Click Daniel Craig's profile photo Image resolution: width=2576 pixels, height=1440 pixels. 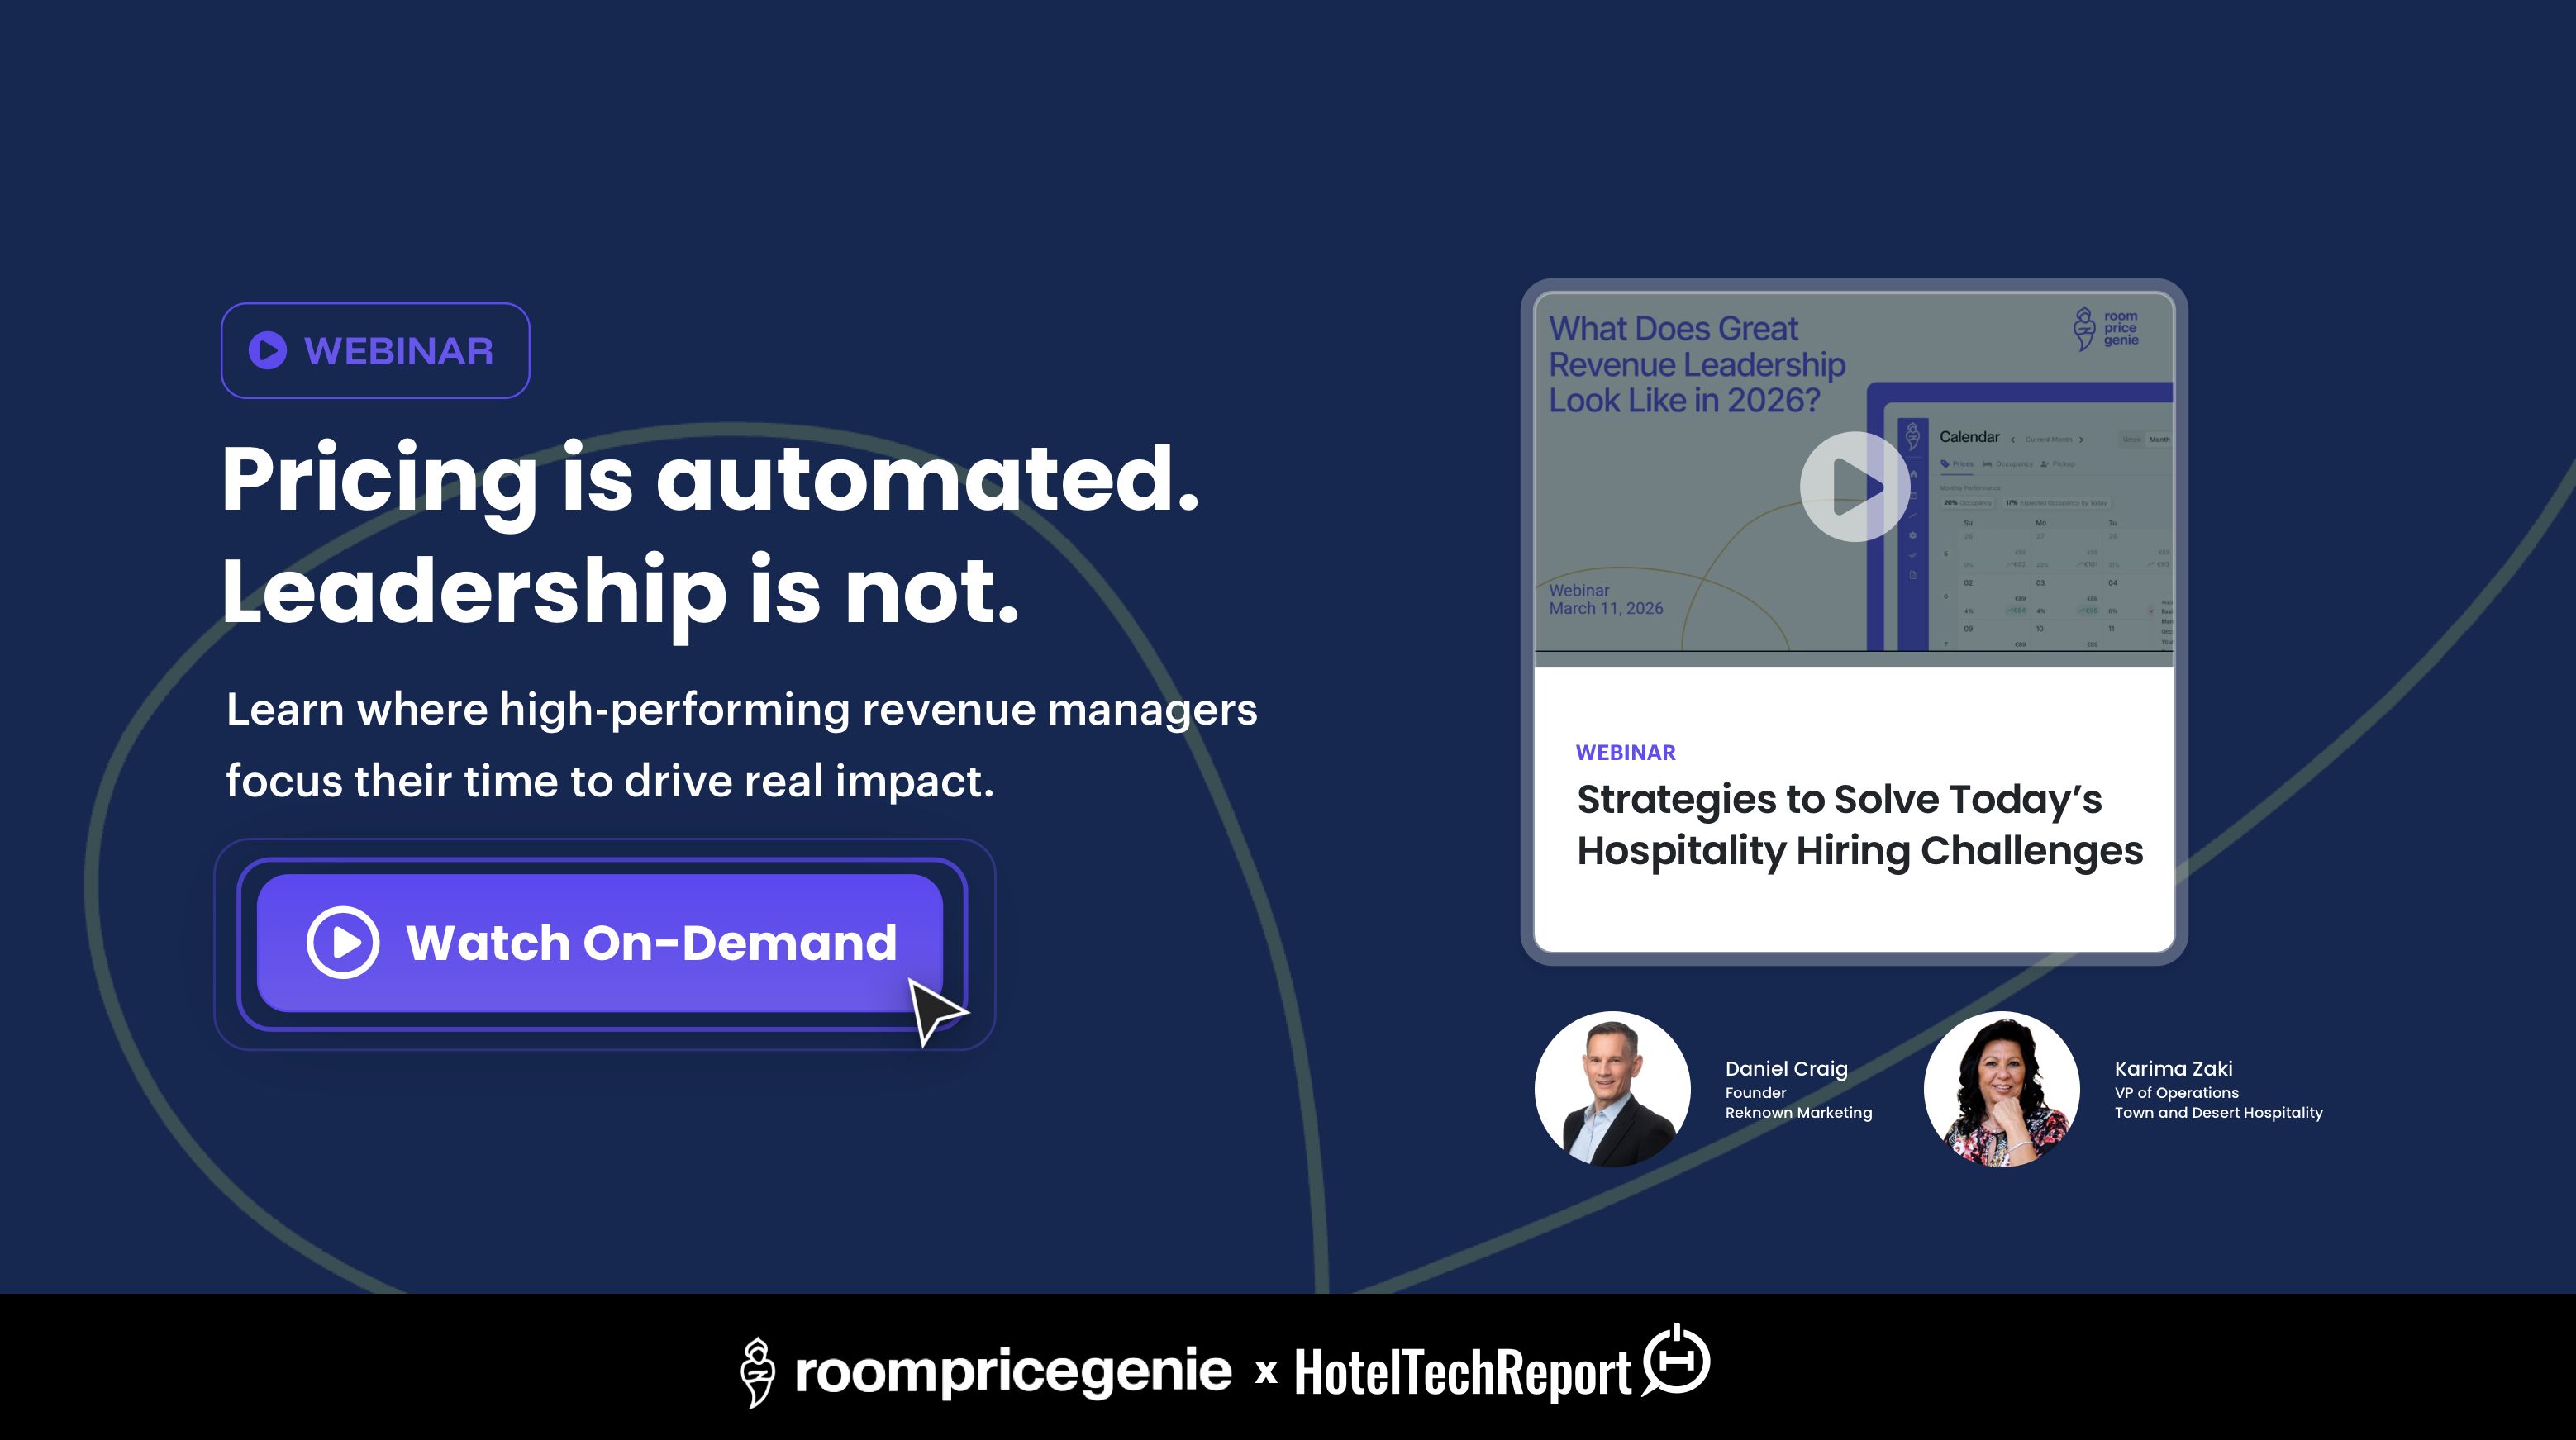[x=1612, y=1089]
